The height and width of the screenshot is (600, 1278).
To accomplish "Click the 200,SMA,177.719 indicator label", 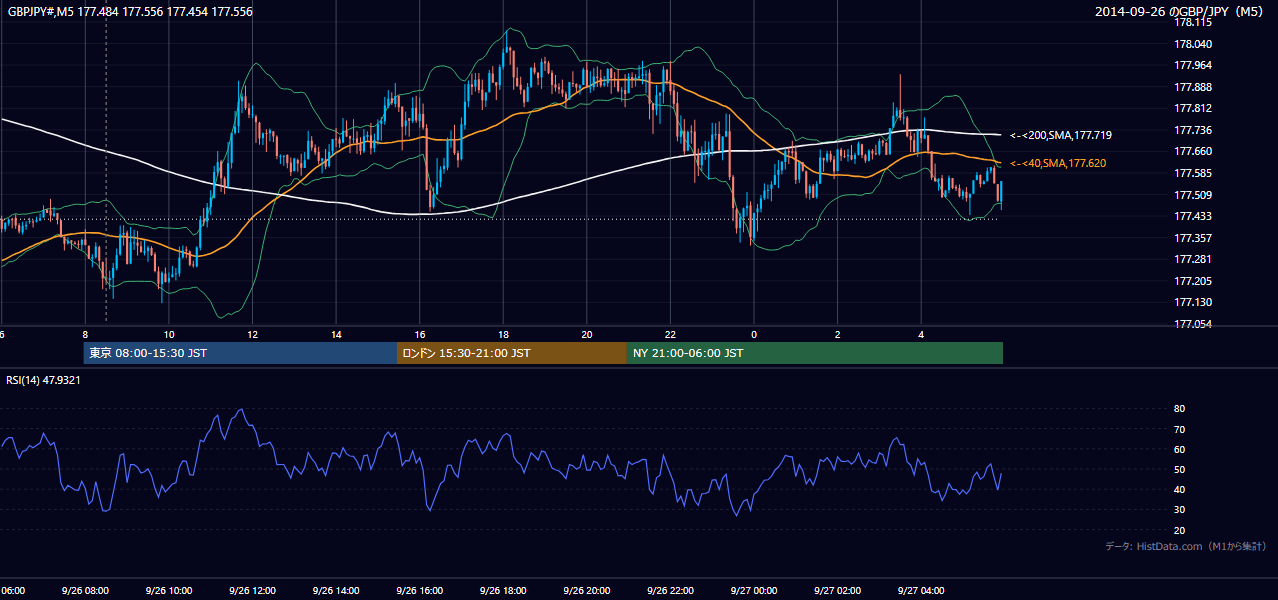I will coord(1061,134).
